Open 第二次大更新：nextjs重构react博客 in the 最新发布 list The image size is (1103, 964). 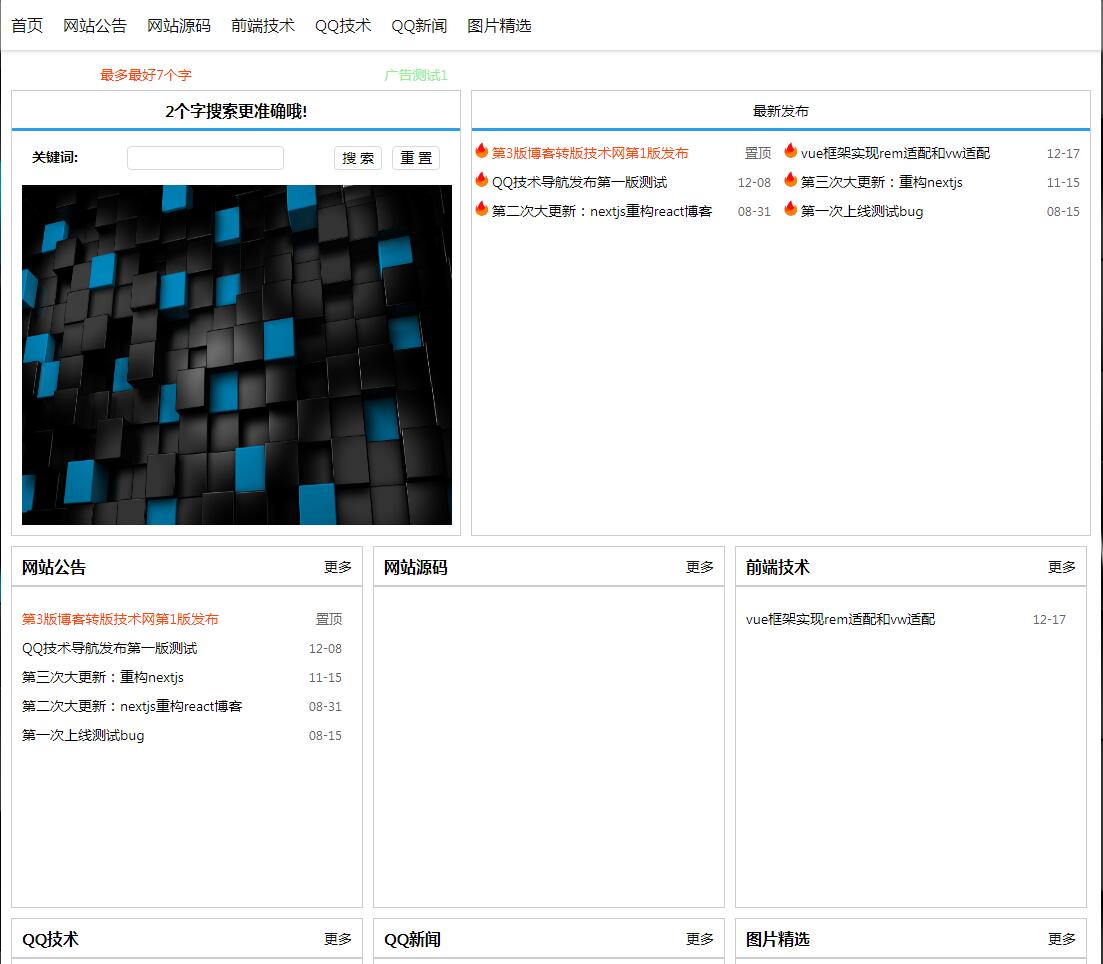pos(602,211)
